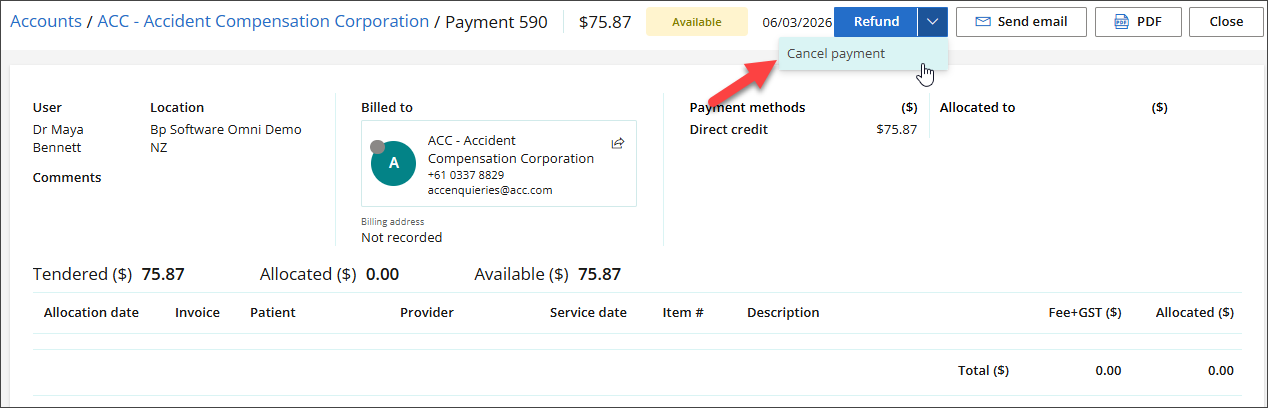The height and width of the screenshot is (408, 1268).
Task: Click the grey status dot on the avatar
Action: (x=377, y=147)
